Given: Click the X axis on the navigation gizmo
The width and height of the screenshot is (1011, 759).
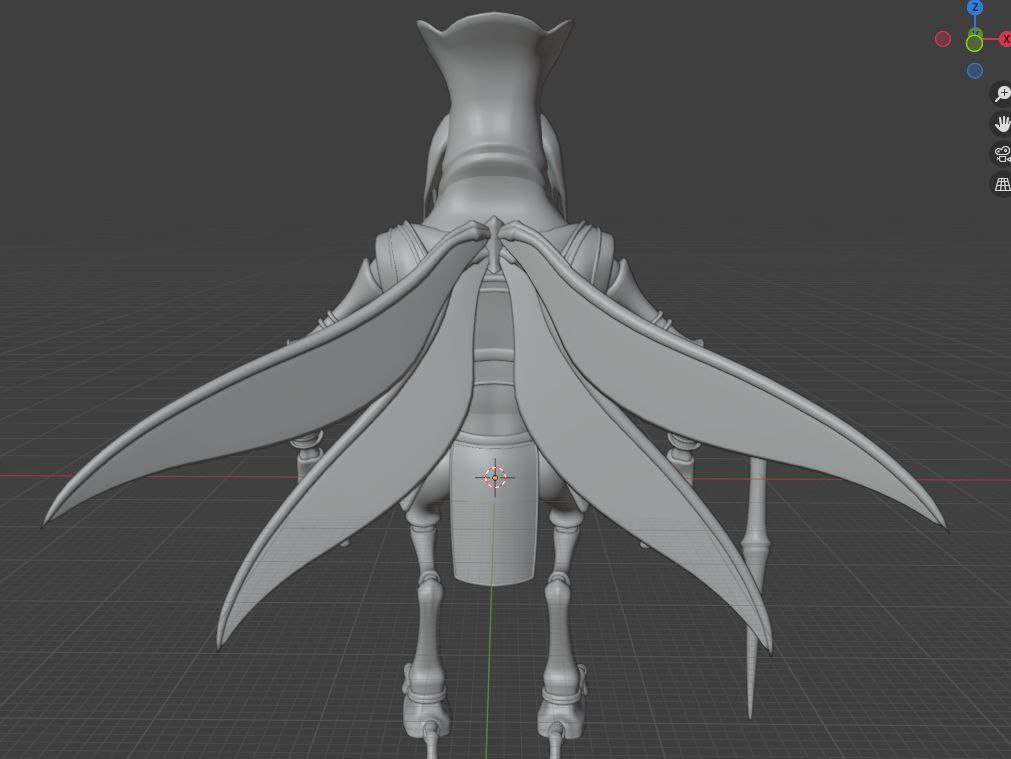Looking at the screenshot, I should coord(1005,38).
